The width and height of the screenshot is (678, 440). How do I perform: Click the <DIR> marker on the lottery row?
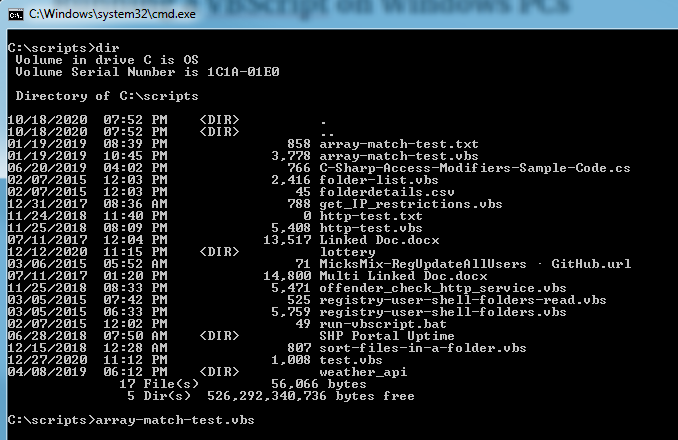click(x=219, y=252)
